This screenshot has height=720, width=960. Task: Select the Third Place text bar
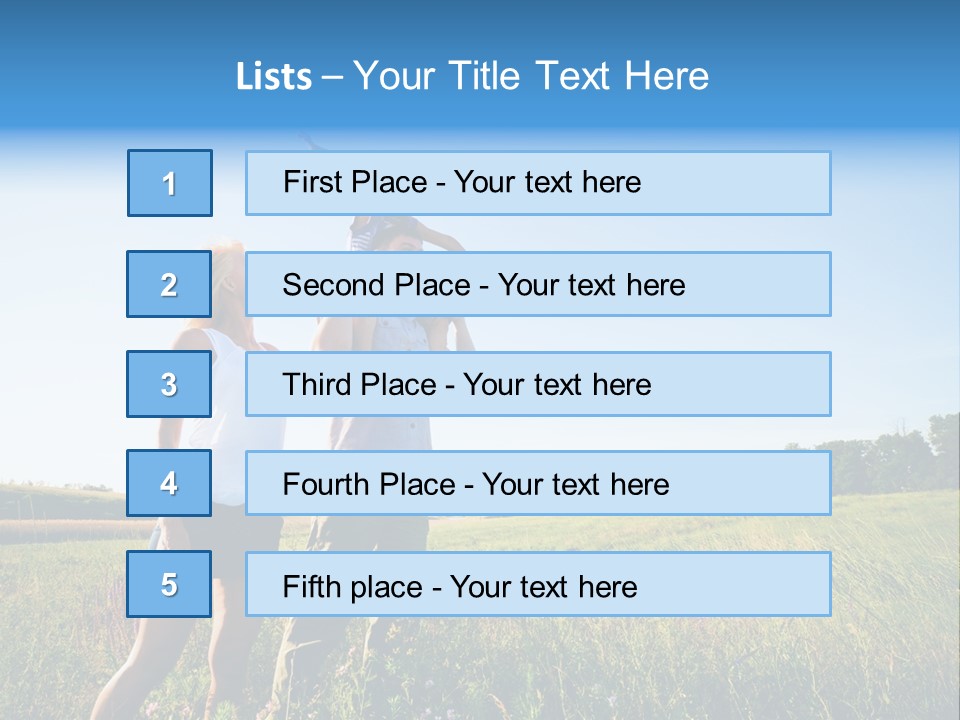(x=538, y=384)
